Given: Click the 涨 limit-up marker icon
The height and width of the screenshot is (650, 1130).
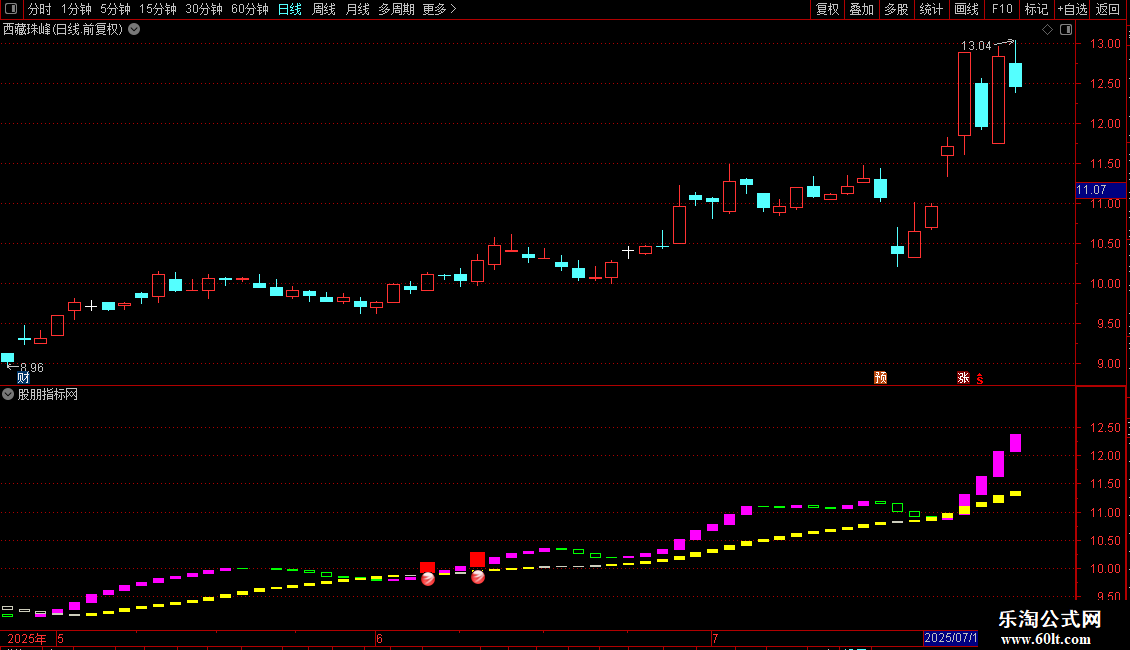Looking at the screenshot, I should (x=963, y=378).
